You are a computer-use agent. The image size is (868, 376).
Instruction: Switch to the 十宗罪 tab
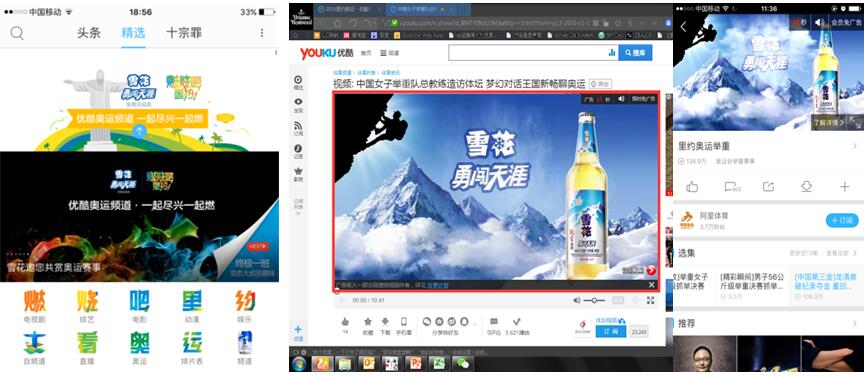(x=184, y=33)
